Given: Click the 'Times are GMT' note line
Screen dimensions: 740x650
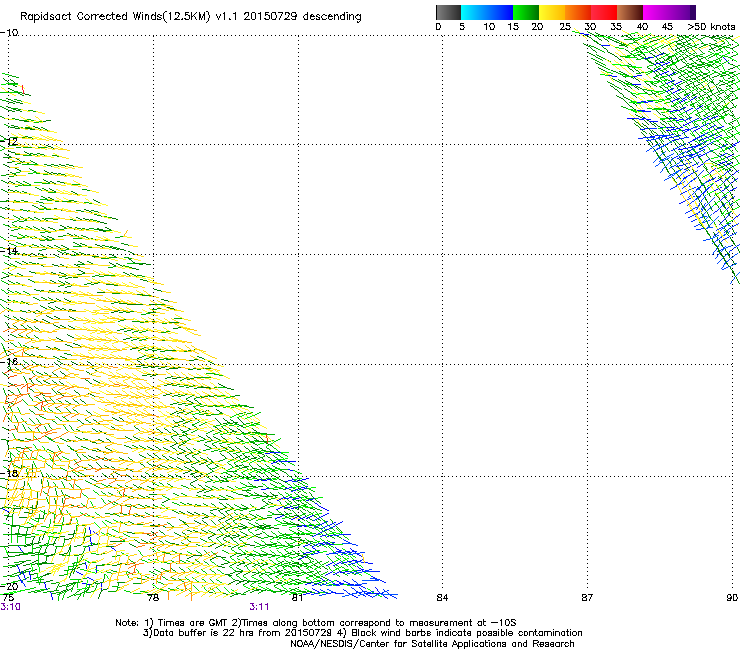Looking at the screenshot, I should click(x=316, y=623).
